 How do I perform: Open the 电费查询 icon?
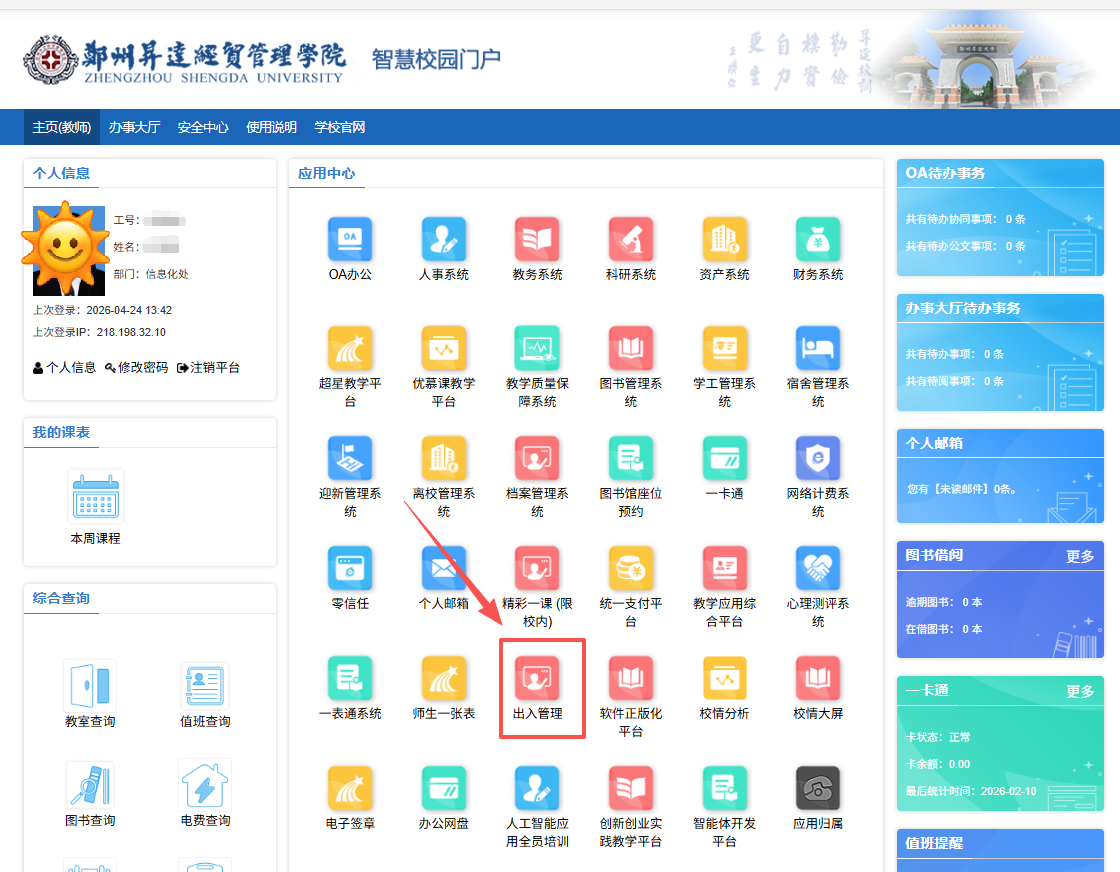pyautogui.click(x=205, y=785)
